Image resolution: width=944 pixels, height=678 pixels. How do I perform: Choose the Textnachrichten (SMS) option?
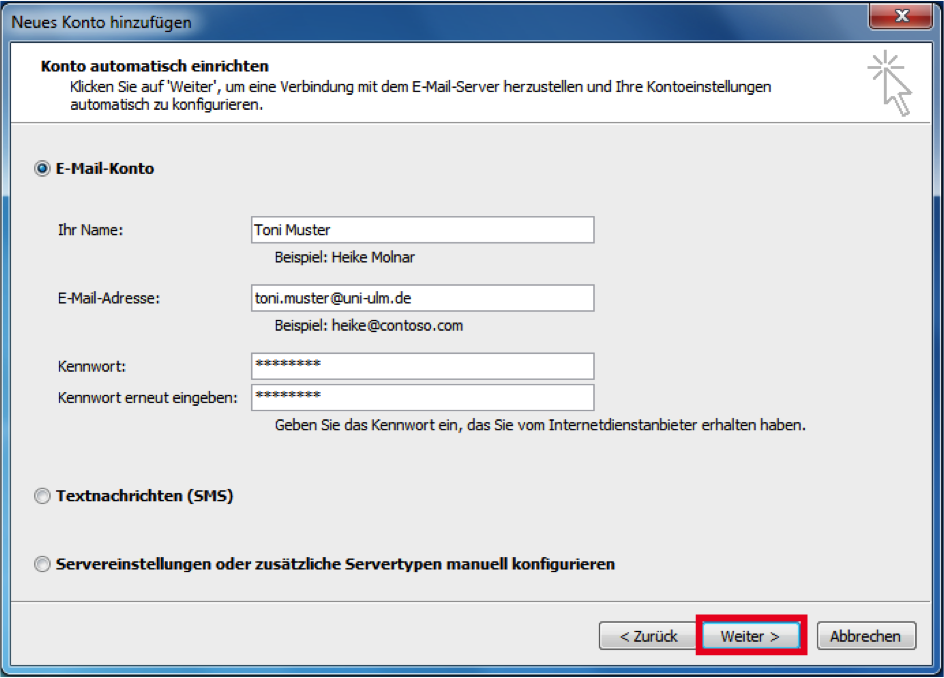click(x=42, y=496)
